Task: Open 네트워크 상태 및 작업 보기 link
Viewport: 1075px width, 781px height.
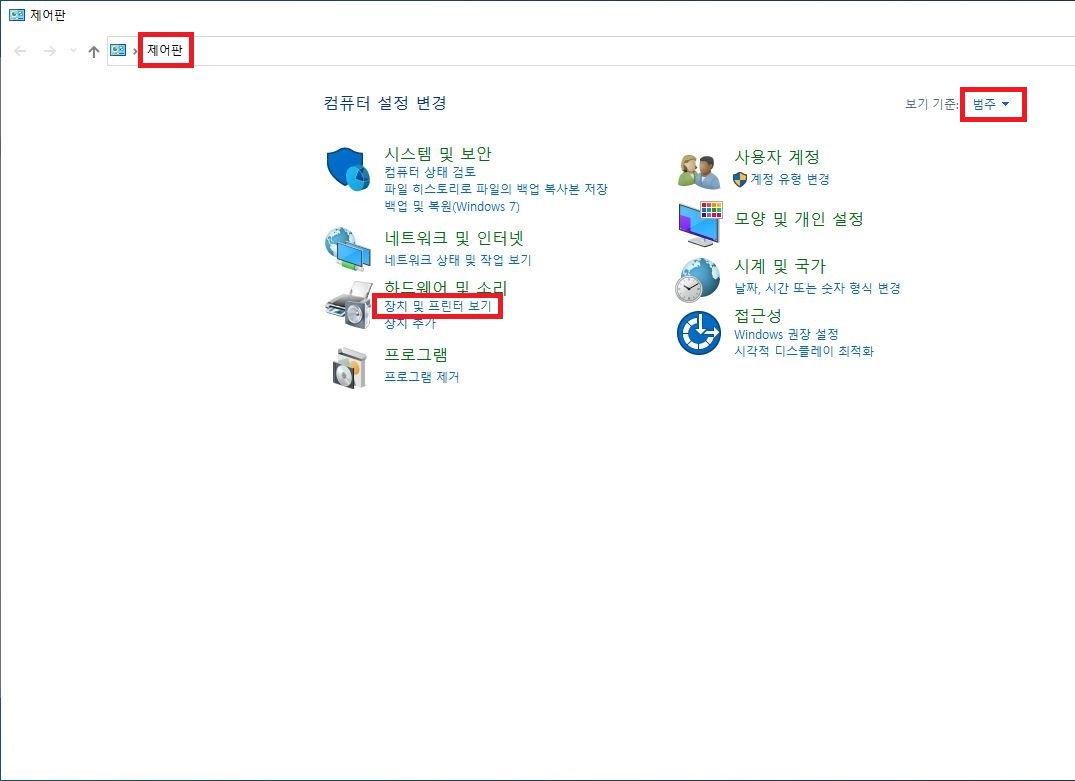Action: coord(458,260)
